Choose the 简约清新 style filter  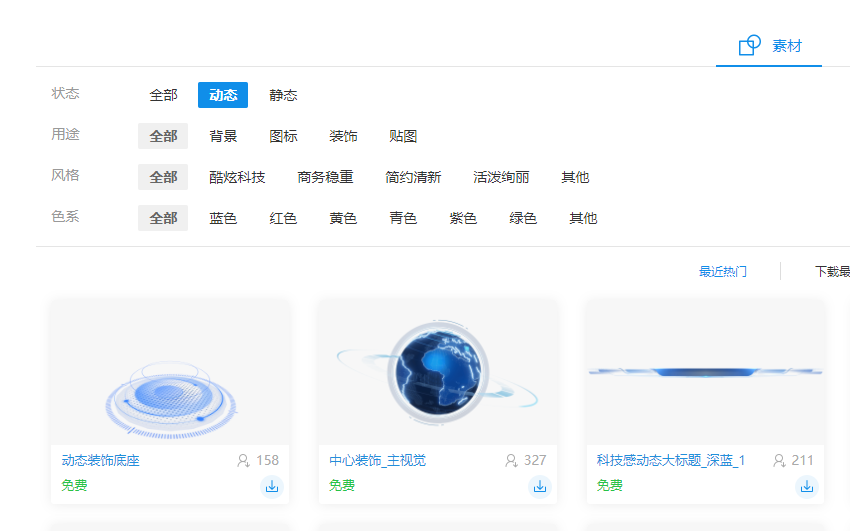(x=413, y=177)
